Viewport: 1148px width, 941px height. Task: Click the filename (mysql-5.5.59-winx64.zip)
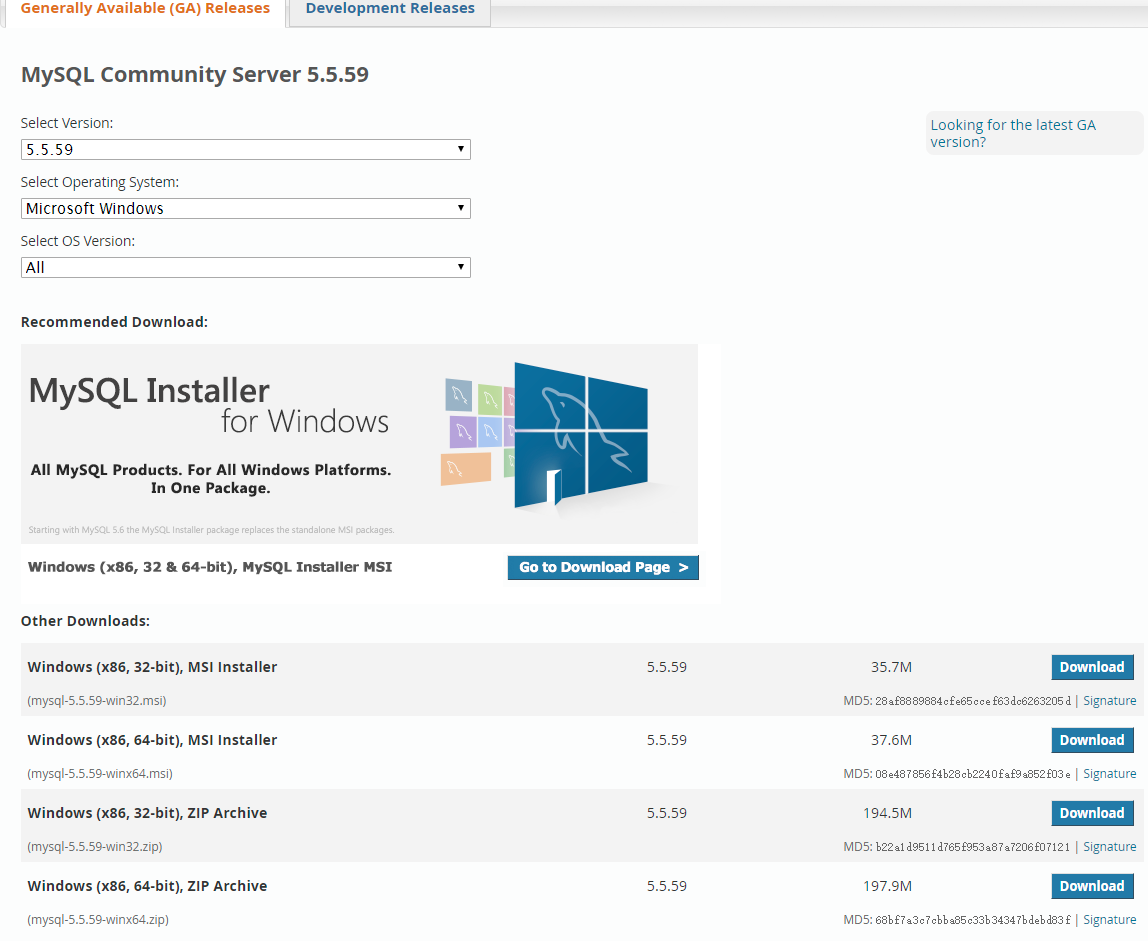(x=97, y=920)
